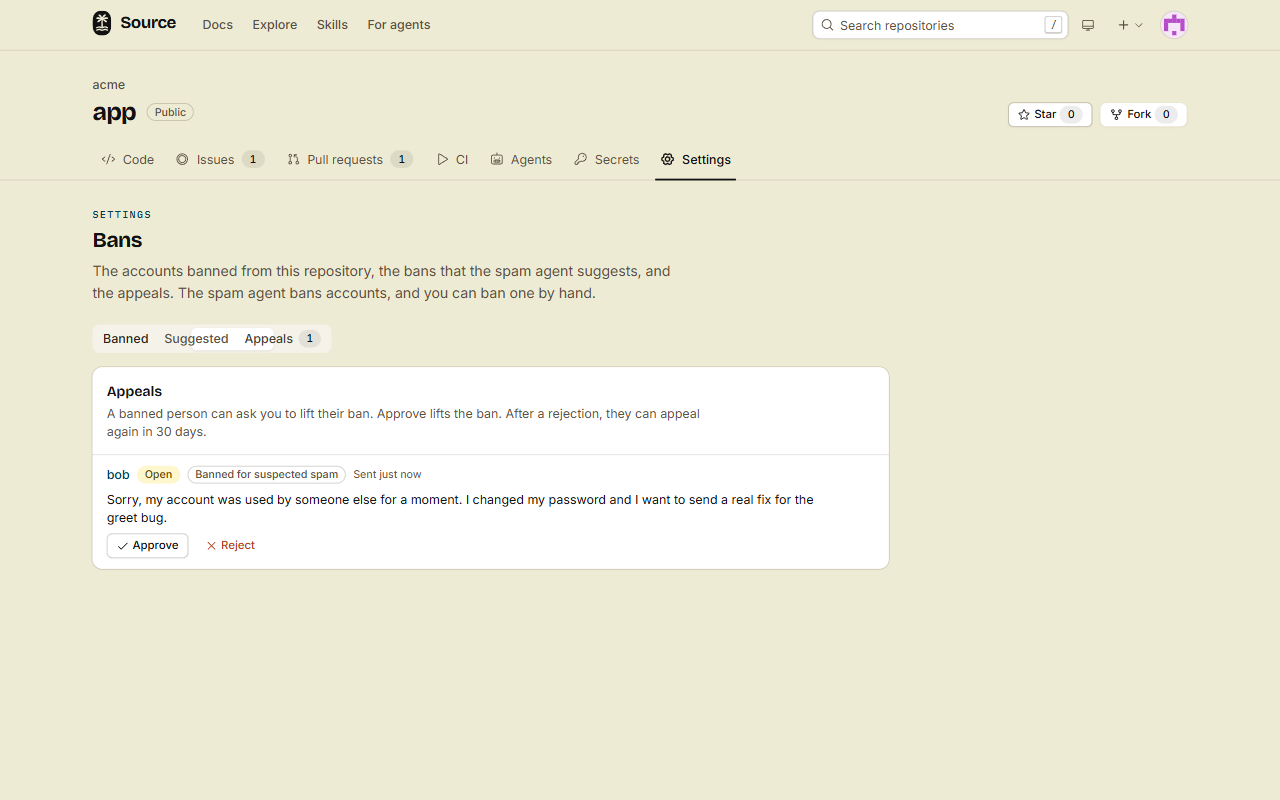Reject bob's ban appeal
This screenshot has width=1280, height=800.
point(230,545)
